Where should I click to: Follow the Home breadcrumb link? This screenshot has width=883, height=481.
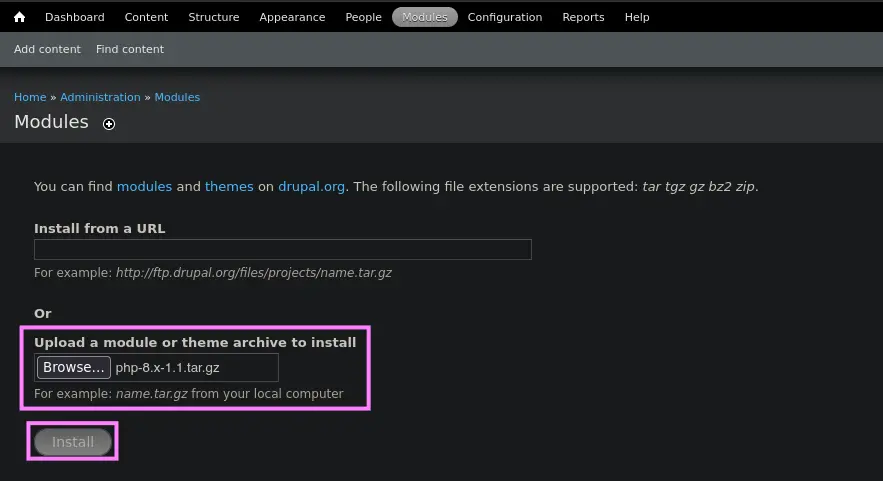pos(30,97)
